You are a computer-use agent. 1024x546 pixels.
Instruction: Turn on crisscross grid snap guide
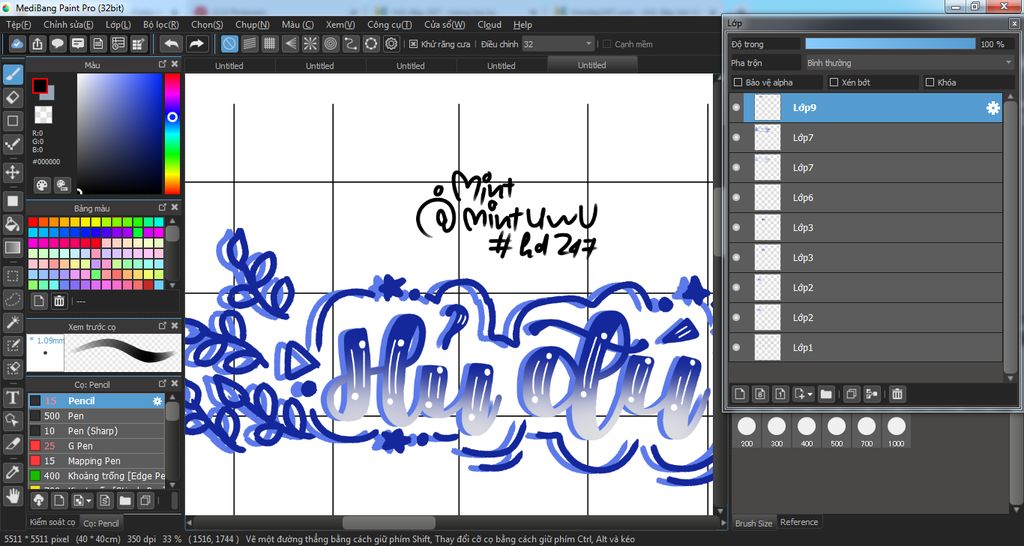[270, 44]
